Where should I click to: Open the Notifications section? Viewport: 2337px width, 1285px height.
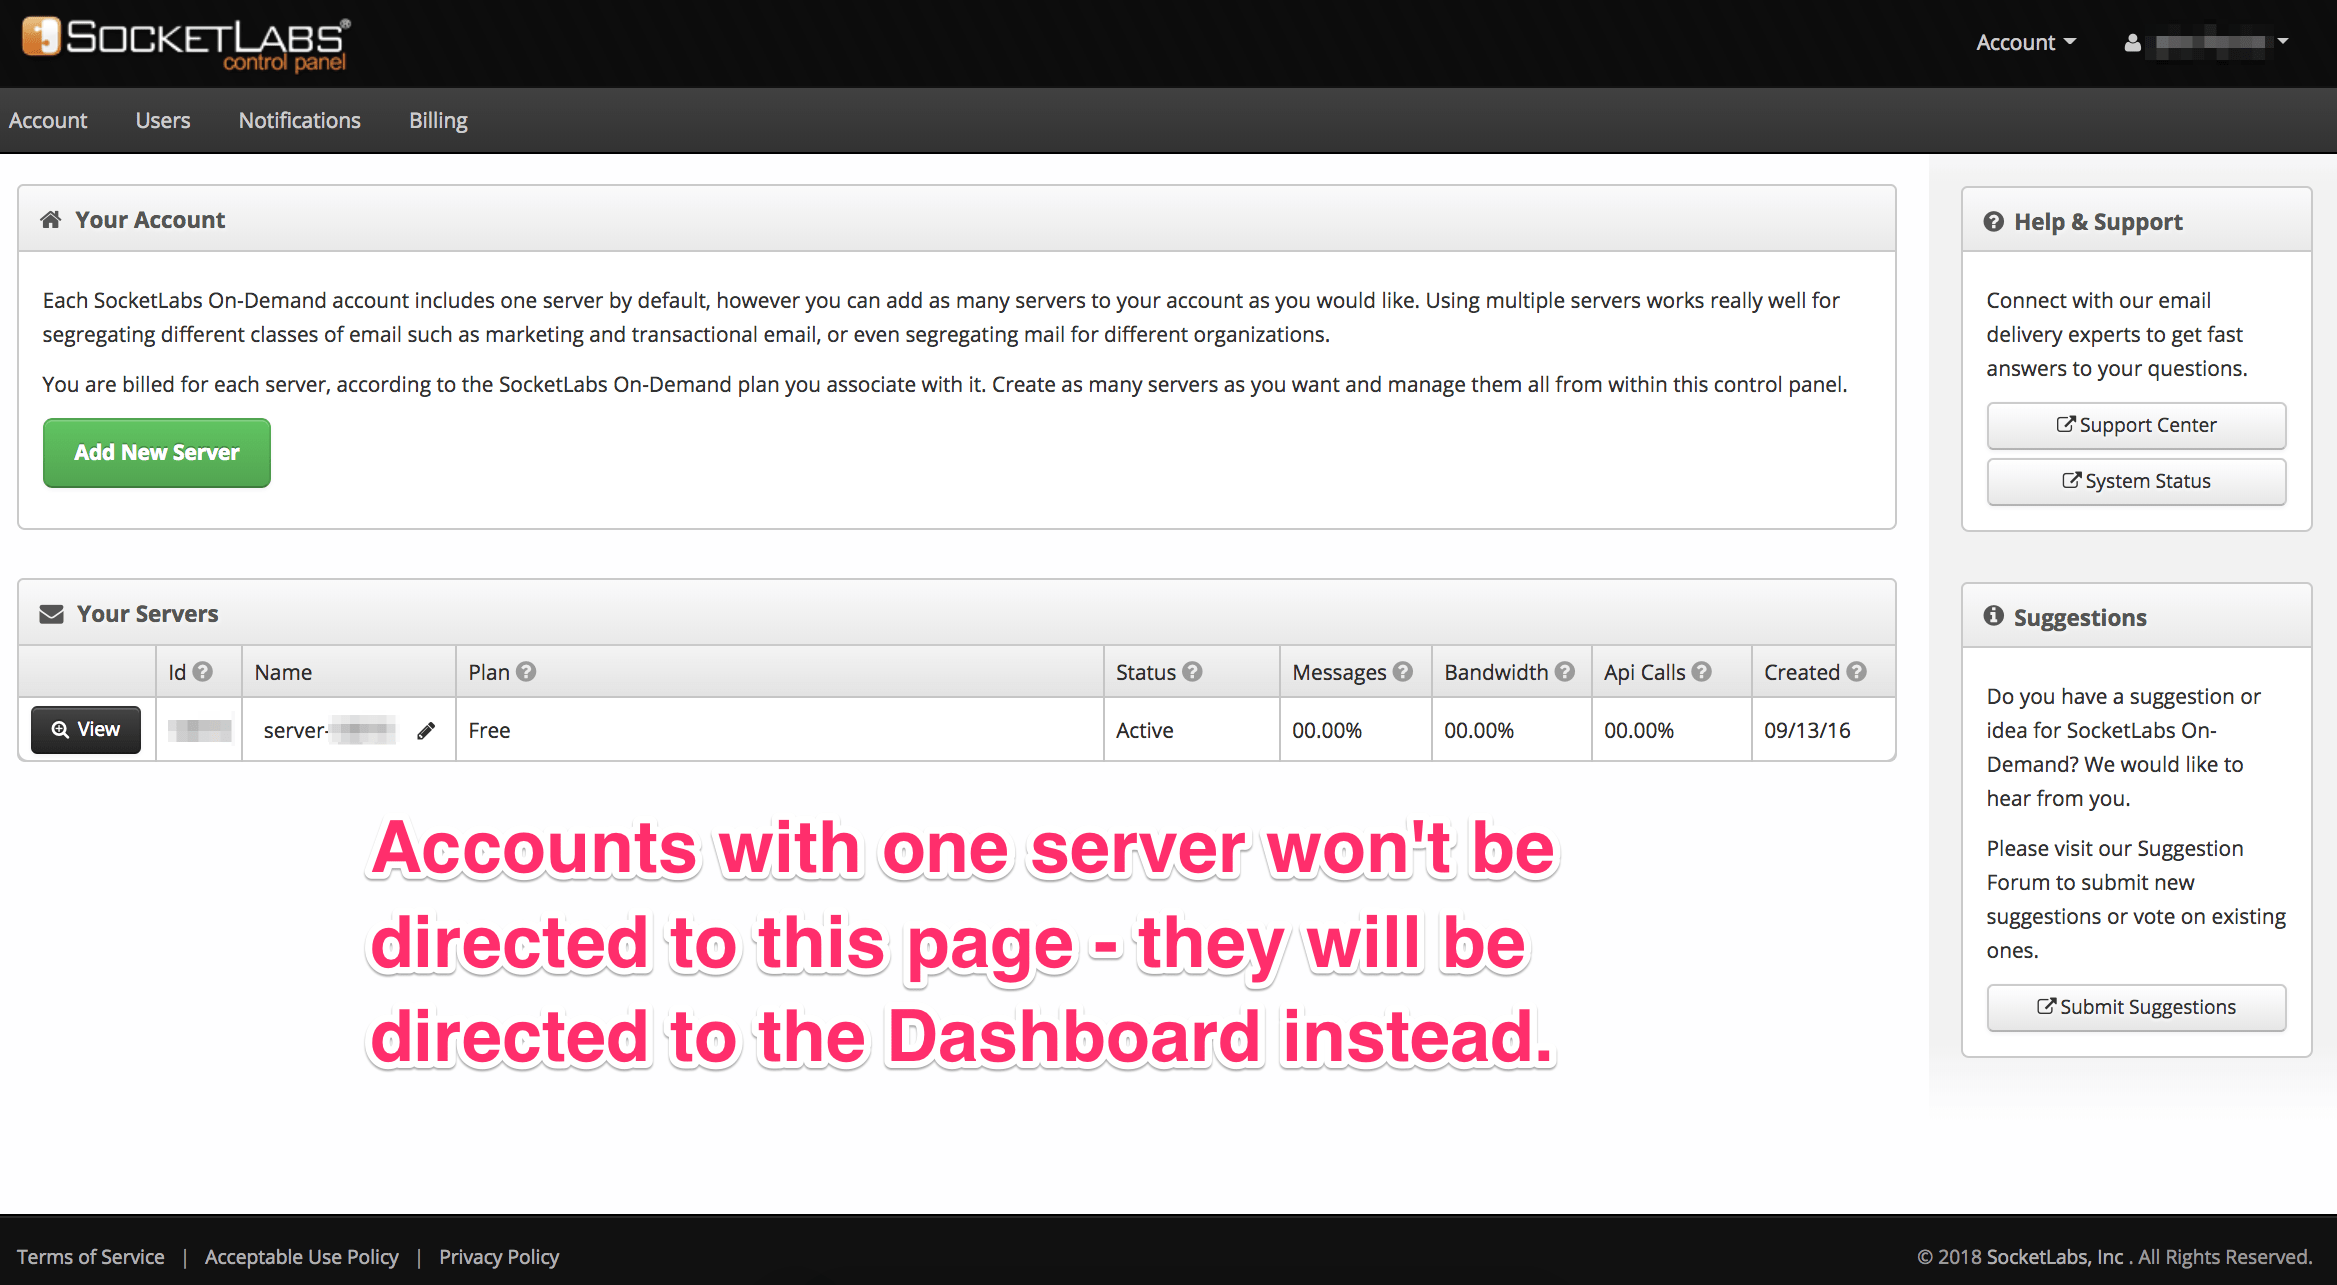point(299,120)
